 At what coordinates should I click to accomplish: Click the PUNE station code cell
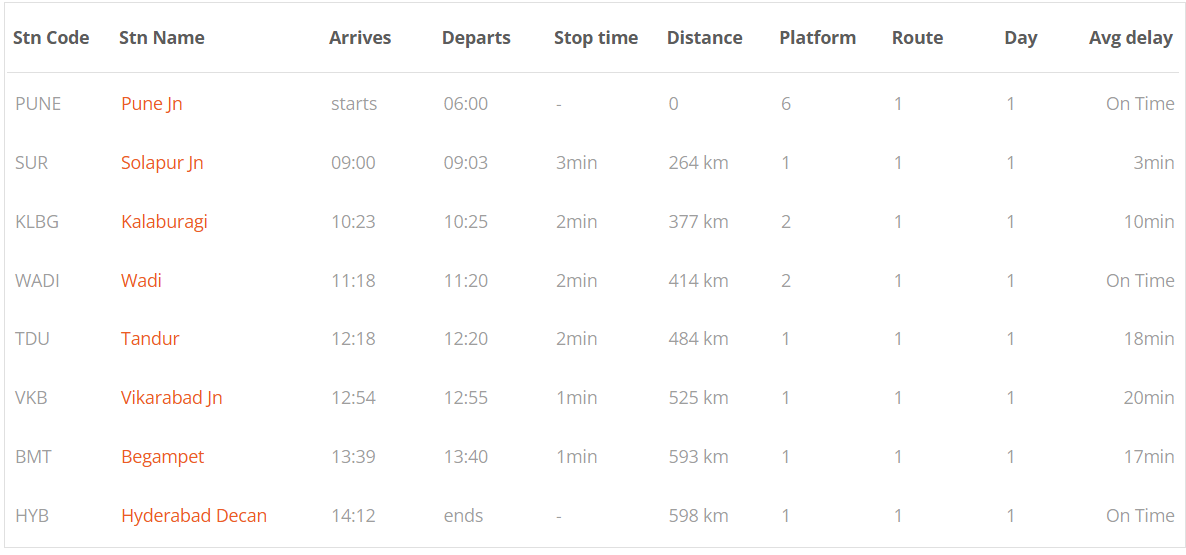(38, 104)
